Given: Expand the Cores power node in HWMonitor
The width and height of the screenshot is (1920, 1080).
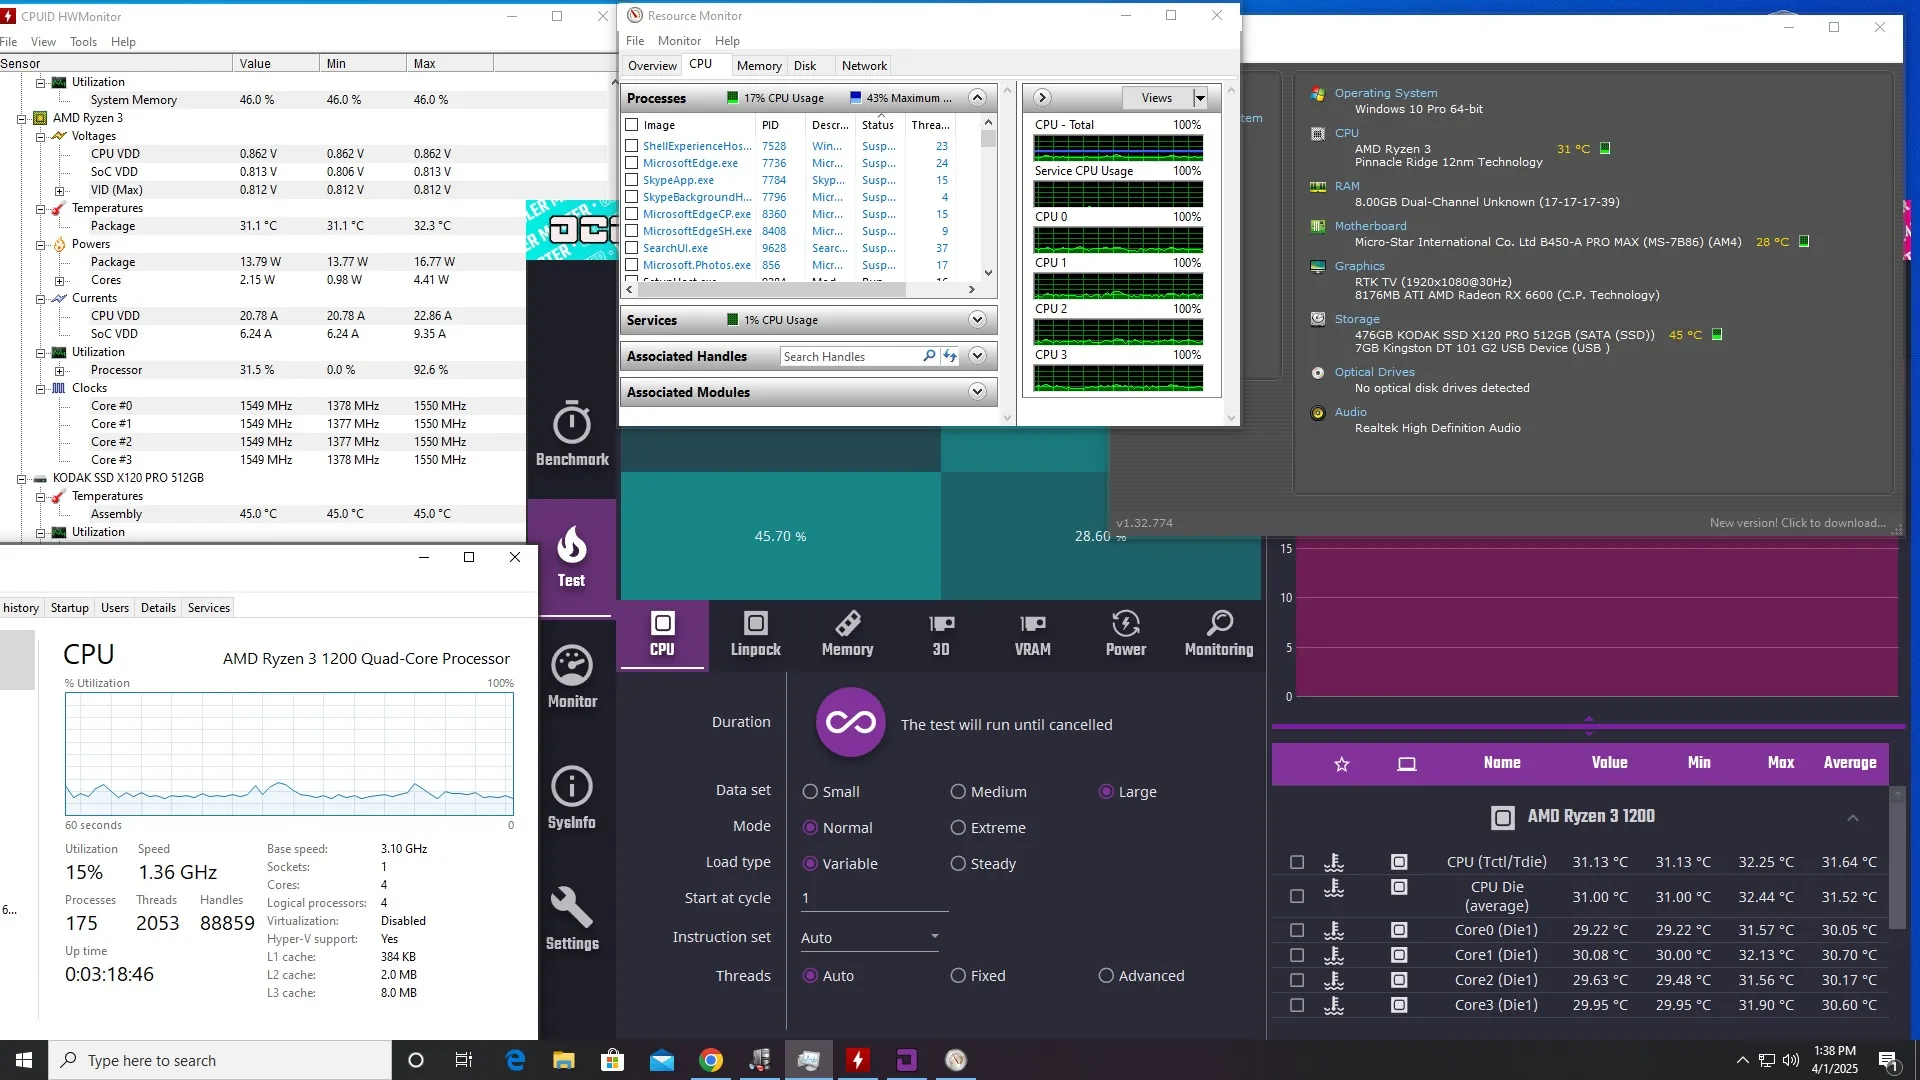Looking at the screenshot, I should (x=59, y=280).
